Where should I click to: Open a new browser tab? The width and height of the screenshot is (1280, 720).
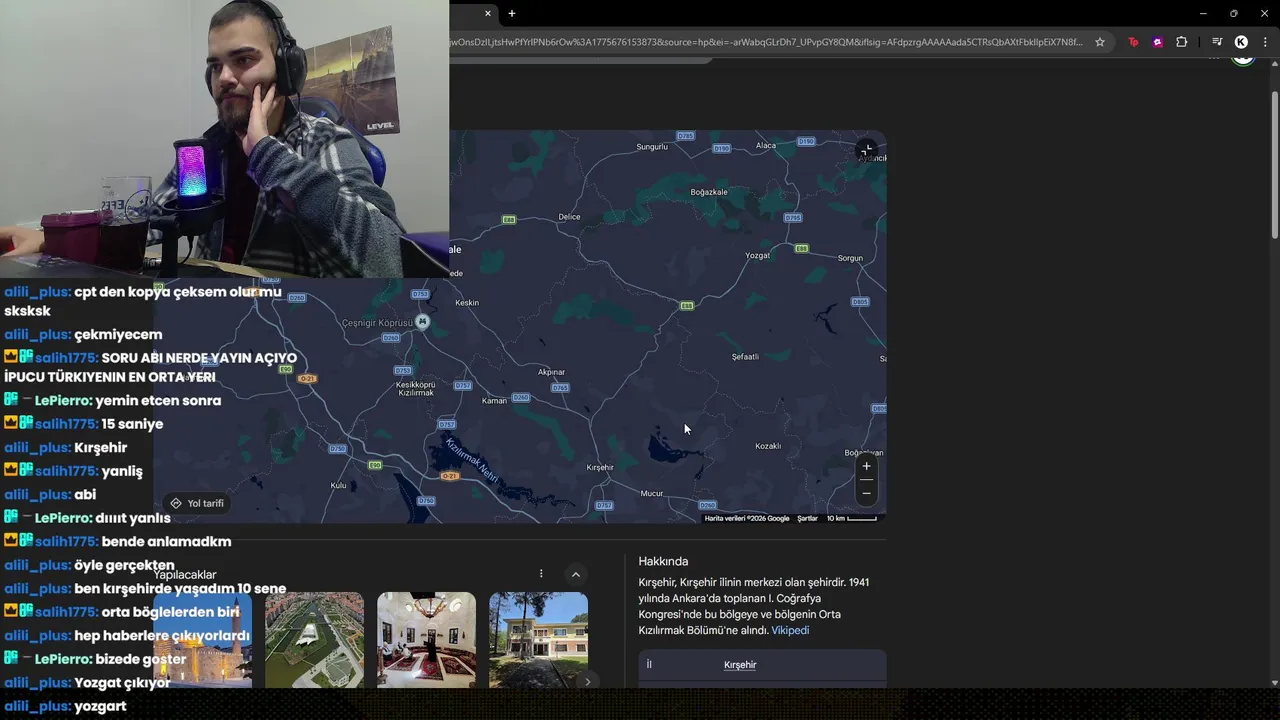pyautogui.click(x=512, y=13)
